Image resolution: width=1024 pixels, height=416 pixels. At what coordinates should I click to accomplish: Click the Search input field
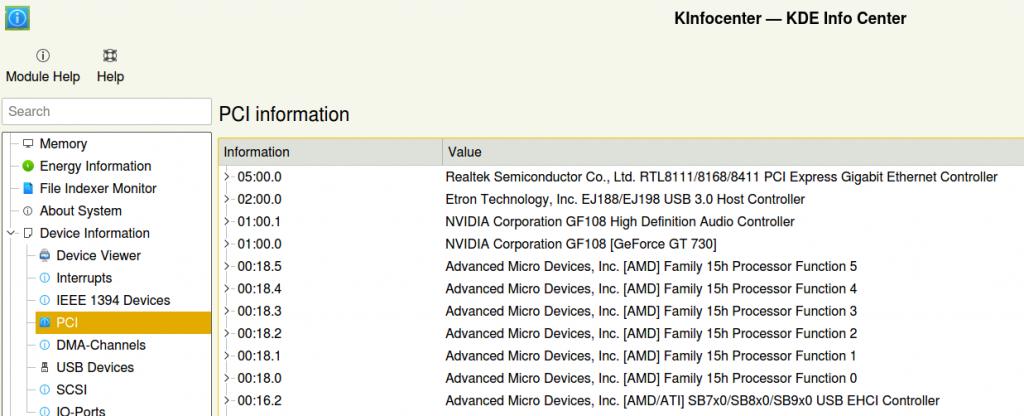(x=106, y=111)
